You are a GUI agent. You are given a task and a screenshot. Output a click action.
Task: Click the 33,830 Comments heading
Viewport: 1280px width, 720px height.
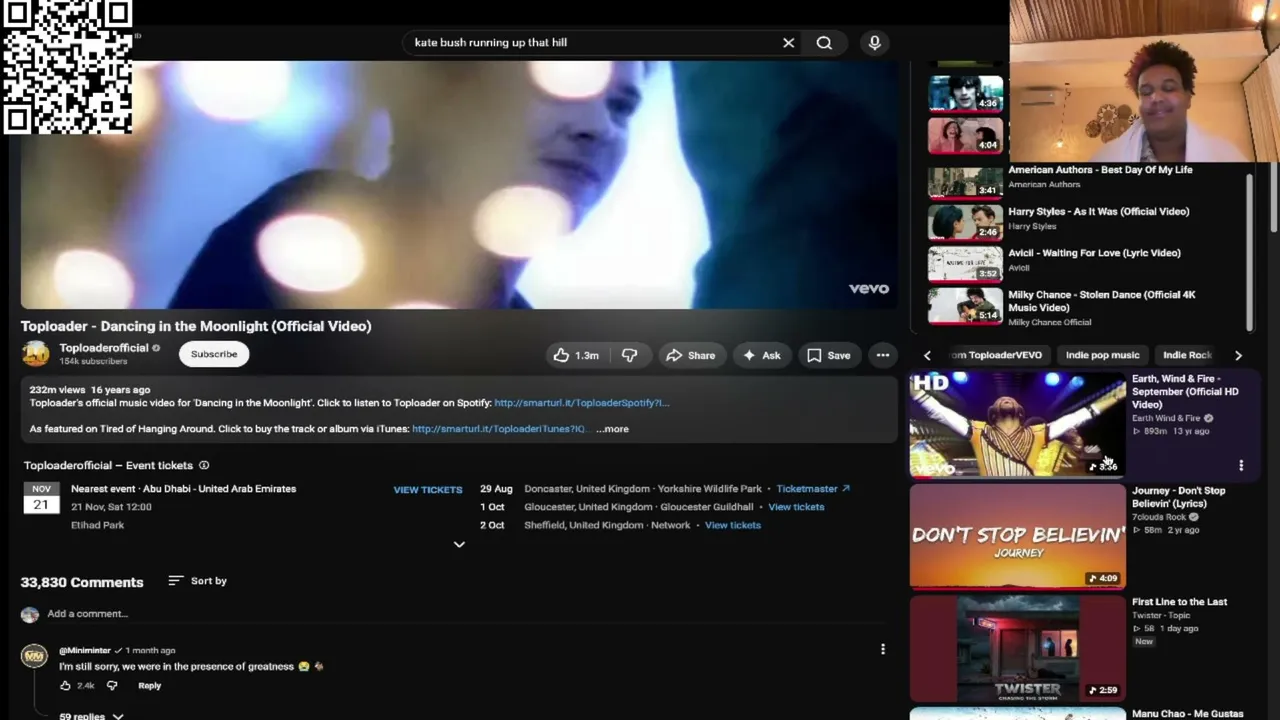(x=82, y=582)
